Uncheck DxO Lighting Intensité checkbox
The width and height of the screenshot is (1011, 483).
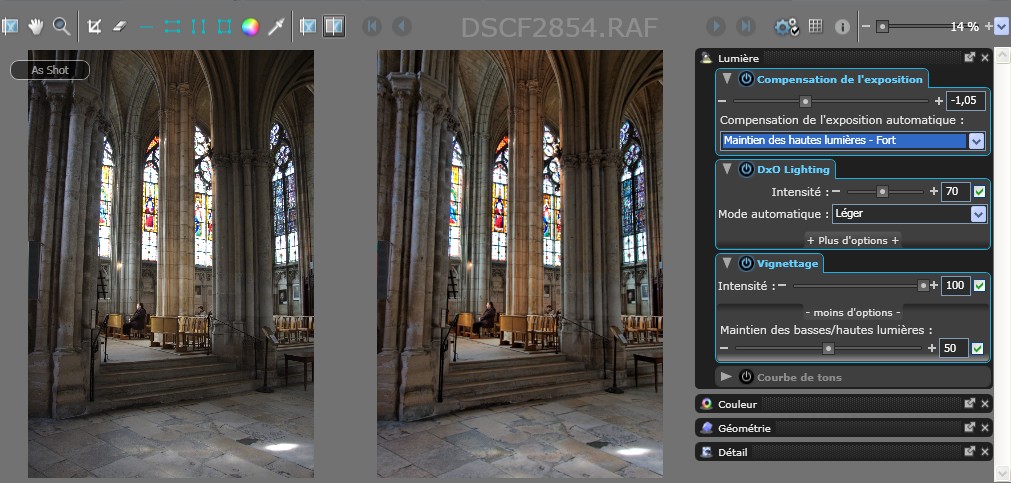[979, 192]
